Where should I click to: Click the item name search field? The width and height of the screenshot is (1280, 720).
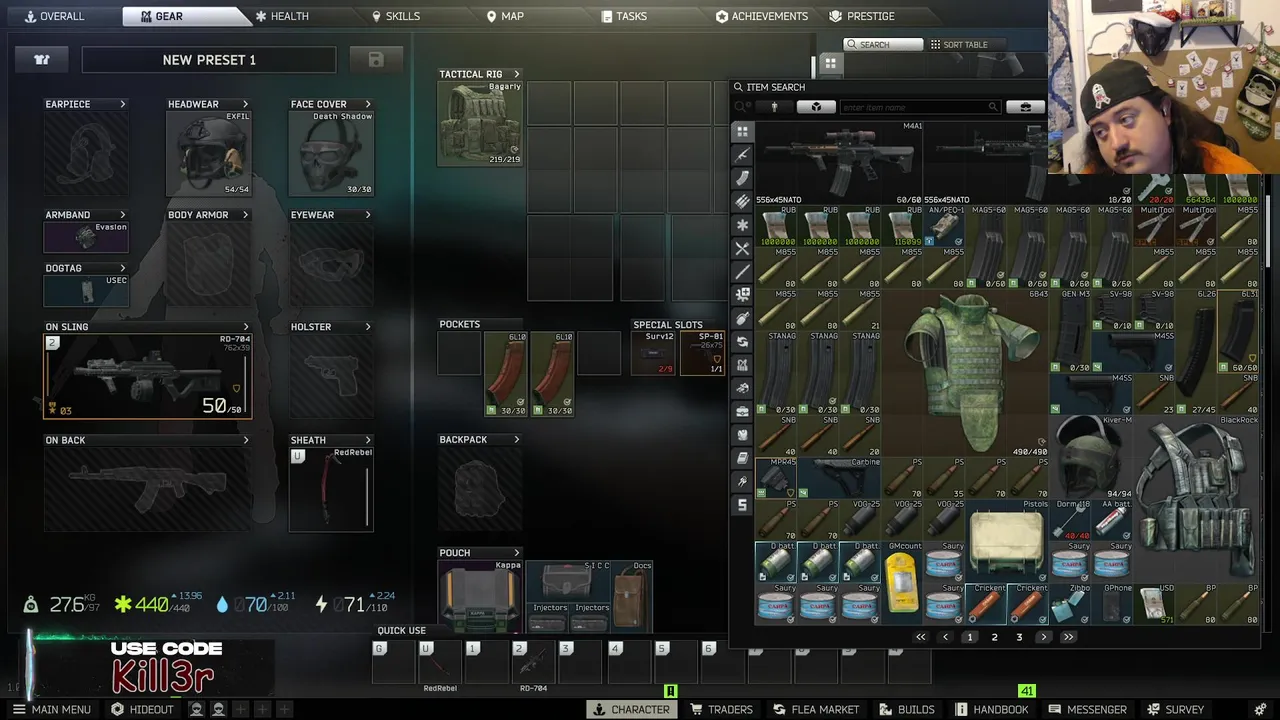pyautogui.click(x=920, y=107)
